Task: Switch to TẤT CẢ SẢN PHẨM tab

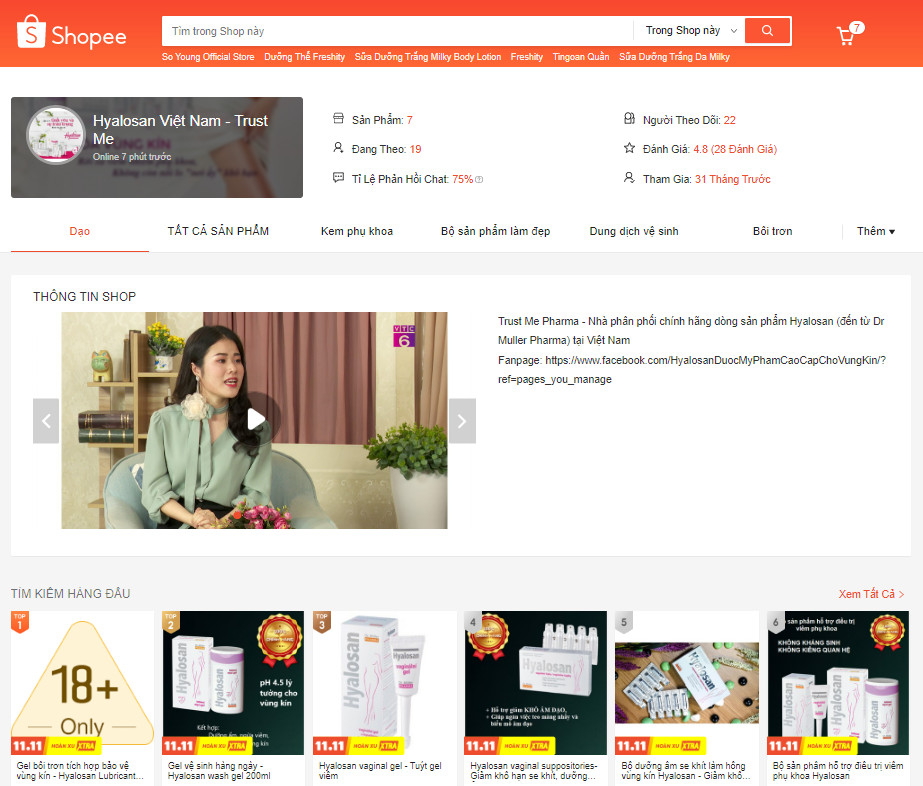Action: click(218, 231)
